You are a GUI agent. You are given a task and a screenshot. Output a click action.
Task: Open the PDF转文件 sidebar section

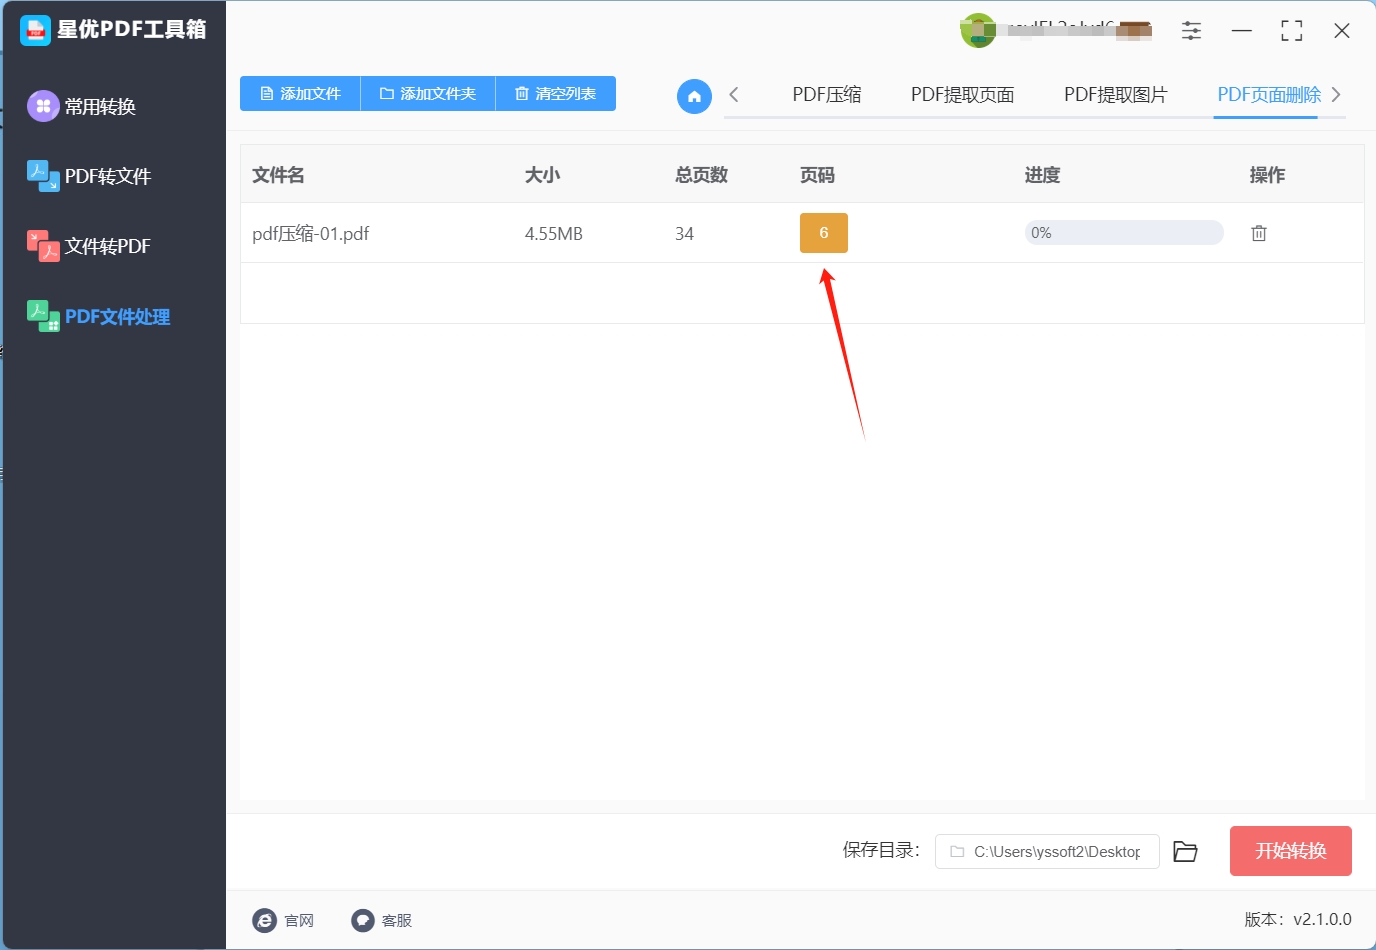89,176
